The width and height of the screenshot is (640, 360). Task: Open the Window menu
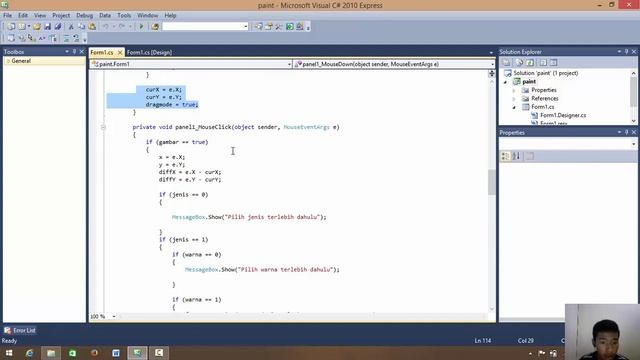(x=147, y=16)
